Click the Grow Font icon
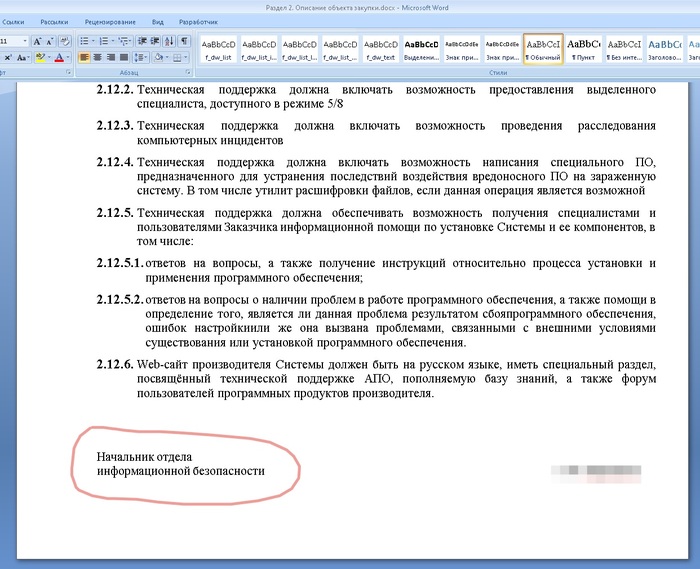The height and width of the screenshot is (569, 700). click(x=38, y=41)
